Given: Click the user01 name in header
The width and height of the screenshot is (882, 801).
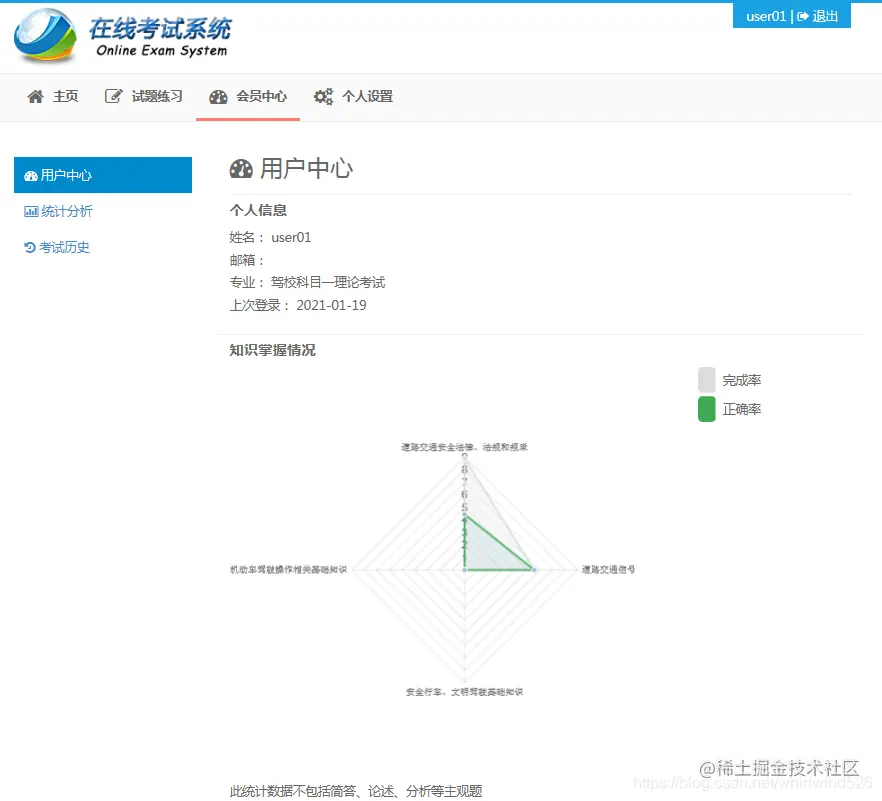Looking at the screenshot, I should (766, 16).
